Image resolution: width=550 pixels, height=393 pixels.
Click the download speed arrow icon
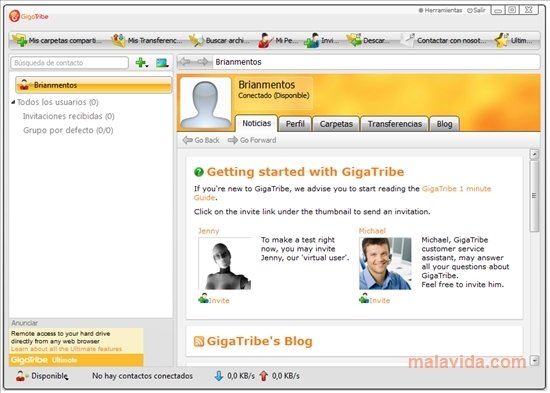click(219, 376)
